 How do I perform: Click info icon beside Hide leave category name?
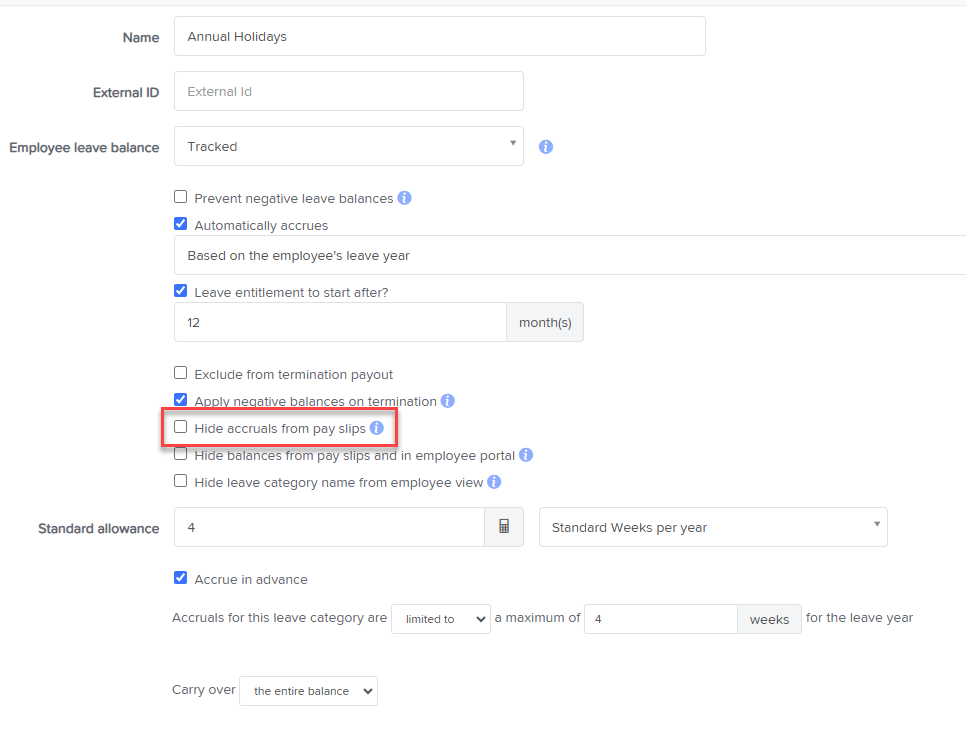point(494,482)
